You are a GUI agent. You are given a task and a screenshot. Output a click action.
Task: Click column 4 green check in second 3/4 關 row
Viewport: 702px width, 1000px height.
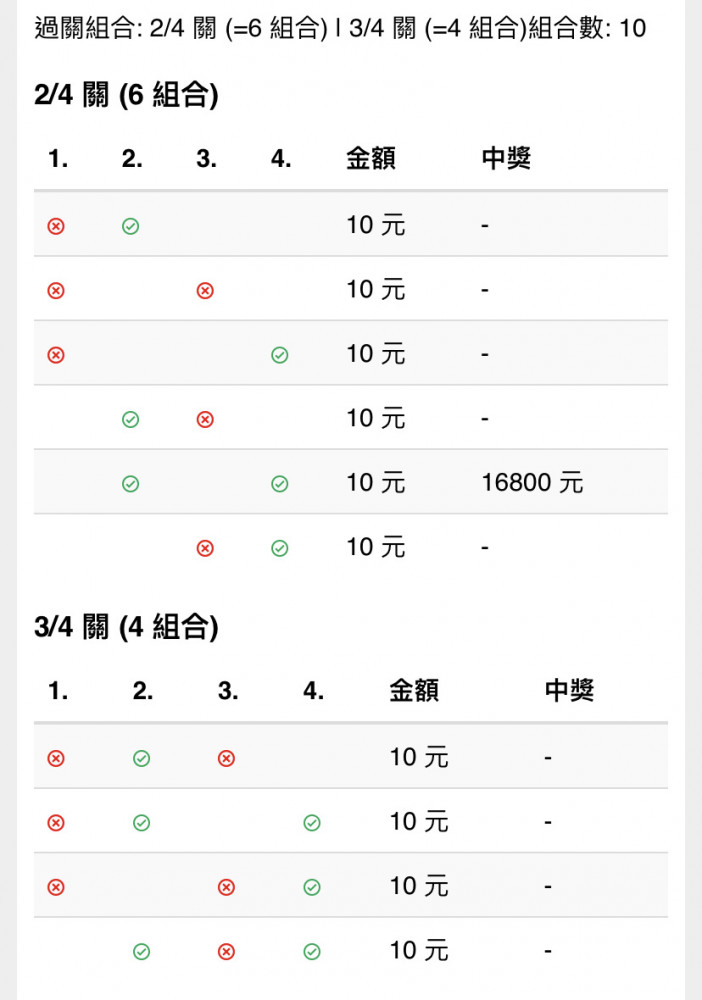pos(312,823)
